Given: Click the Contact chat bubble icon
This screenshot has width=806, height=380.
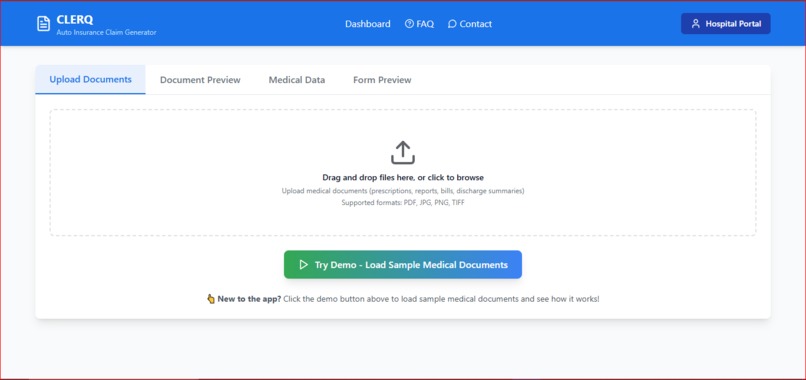Looking at the screenshot, I should pyautogui.click(x=452, y=24).
